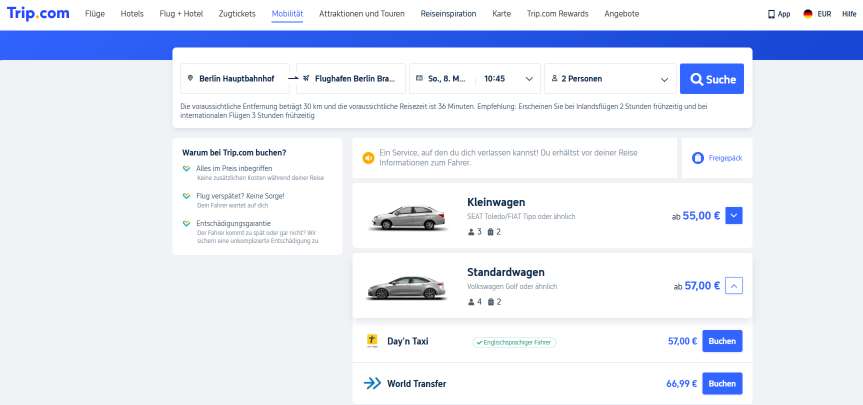Open the Angebote page
Image resolution: width=863 pixels, height=405 pixels.
point(622,14)
